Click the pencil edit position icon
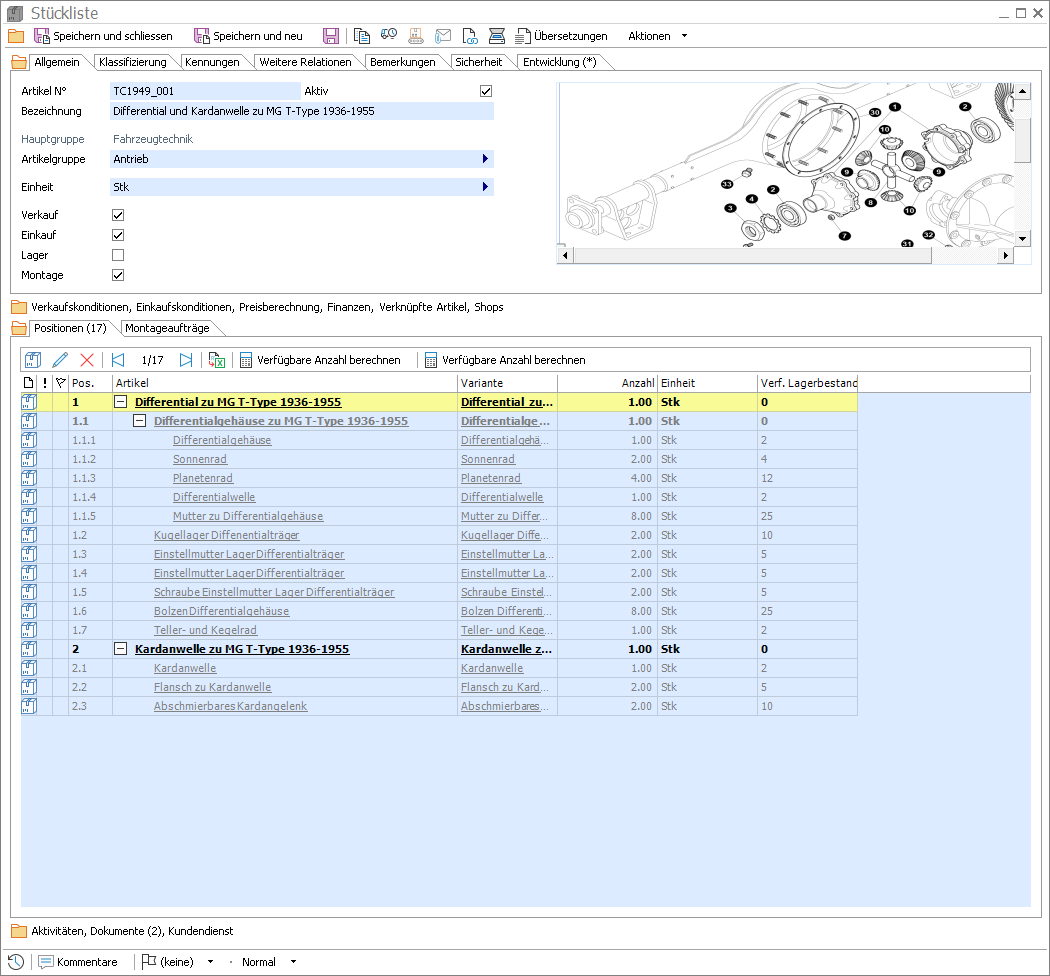This screenshot has height=976, width=1050. tap(60, 360)
